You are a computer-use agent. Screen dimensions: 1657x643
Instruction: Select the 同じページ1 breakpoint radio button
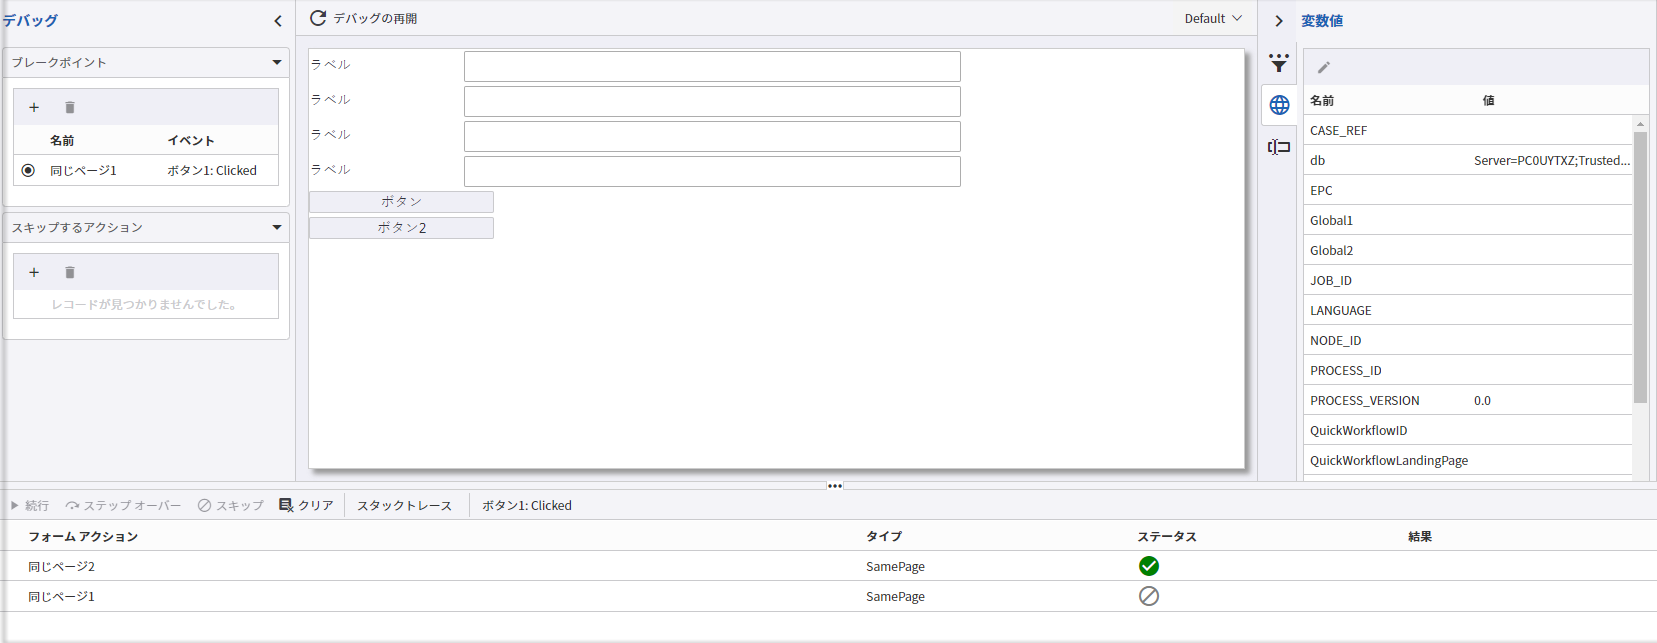[28, 170]
